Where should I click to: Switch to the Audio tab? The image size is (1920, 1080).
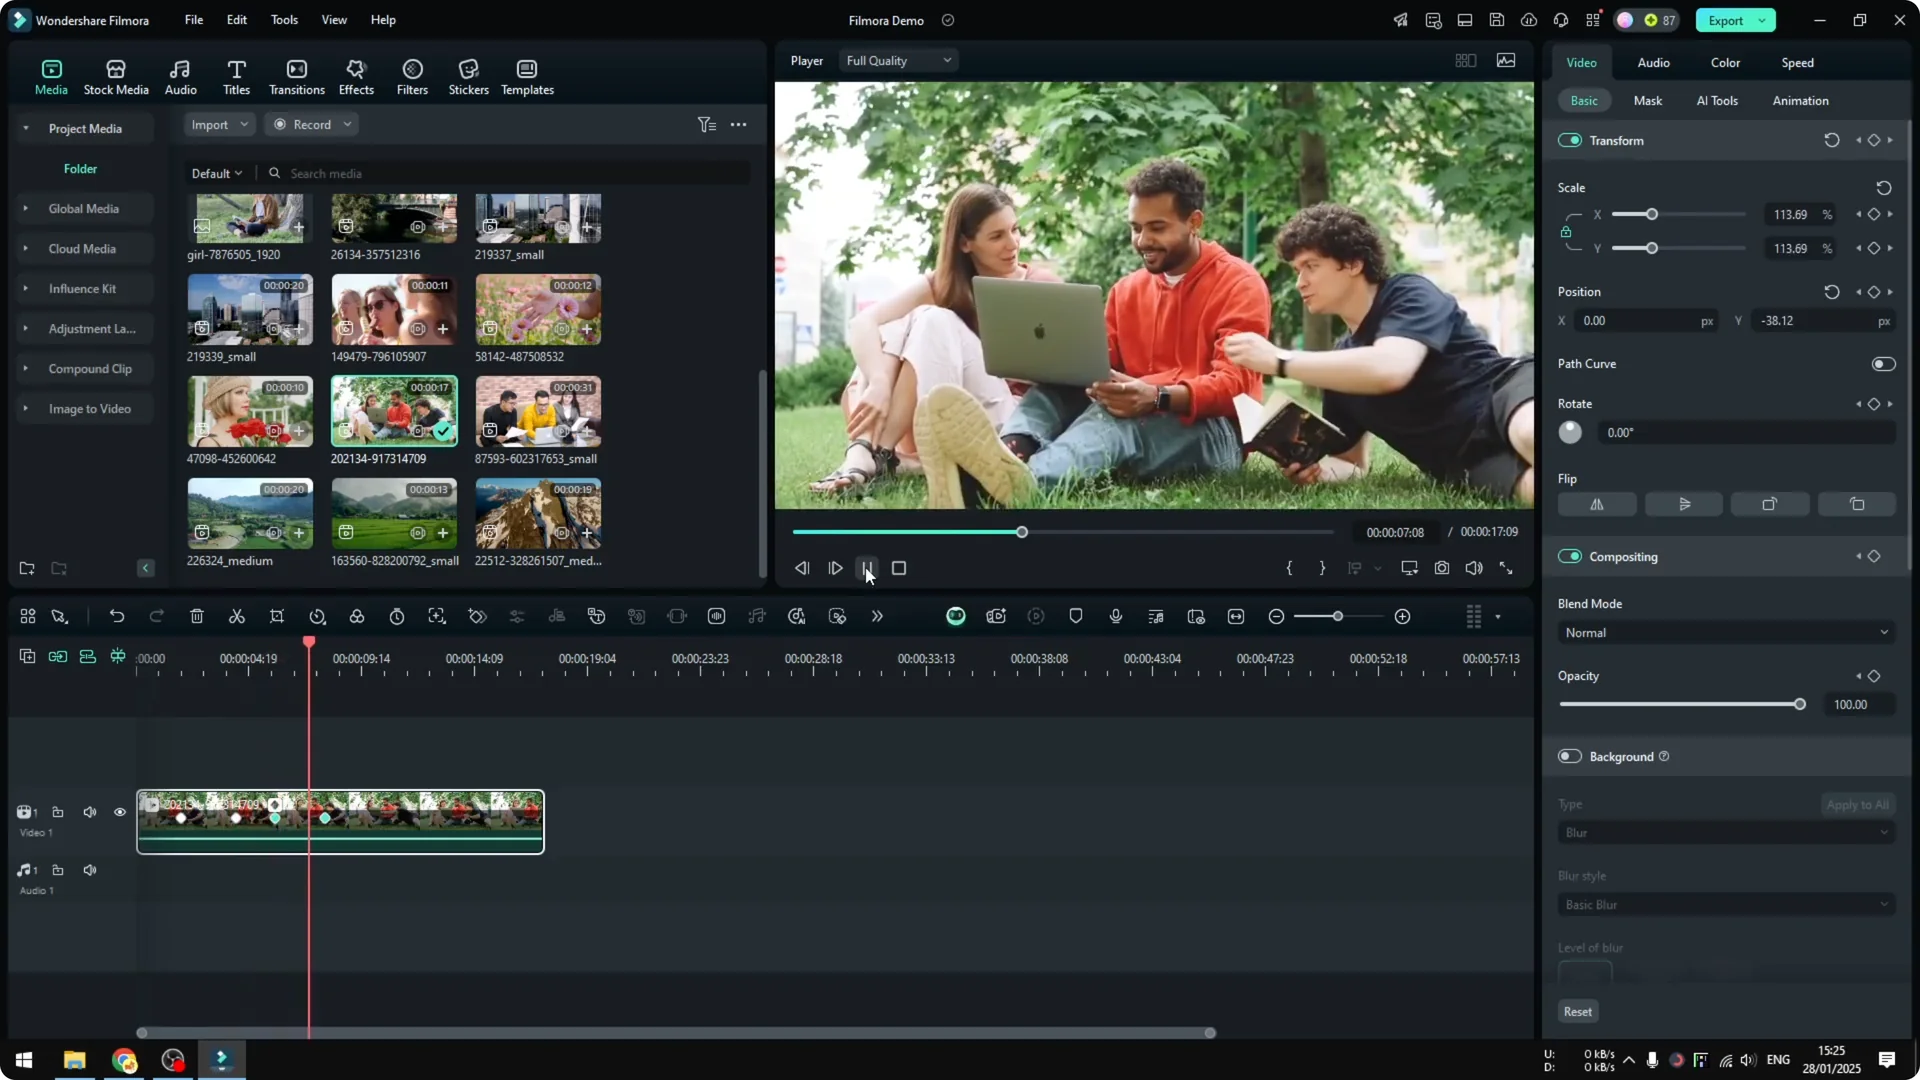pyautogui.click(x=1653, y=62)
